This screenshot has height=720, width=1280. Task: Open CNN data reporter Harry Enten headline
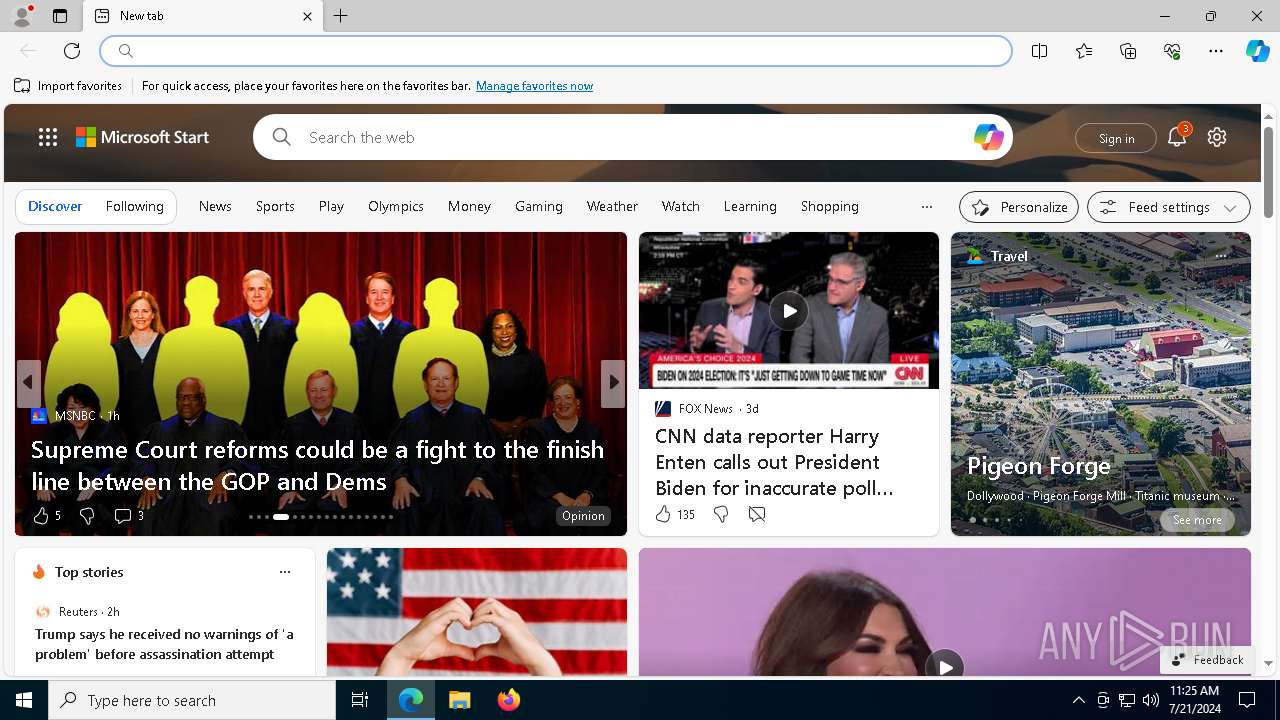point(774,462)
